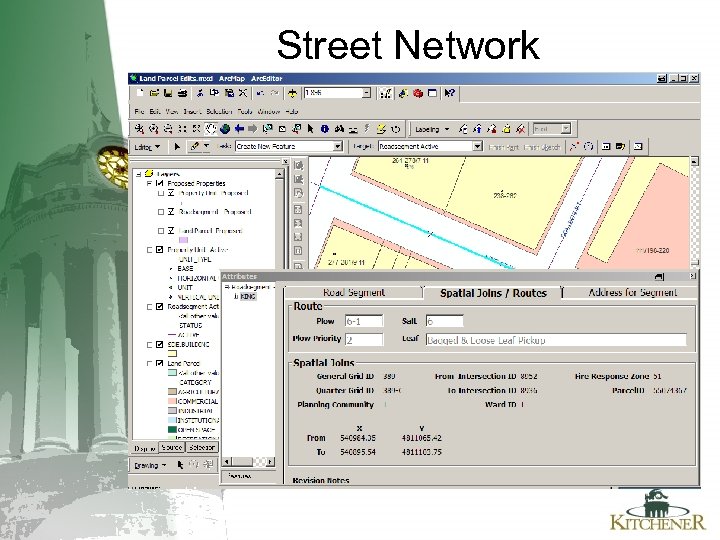
Task: Open the Tools menu
Action: tap(245, 112)
